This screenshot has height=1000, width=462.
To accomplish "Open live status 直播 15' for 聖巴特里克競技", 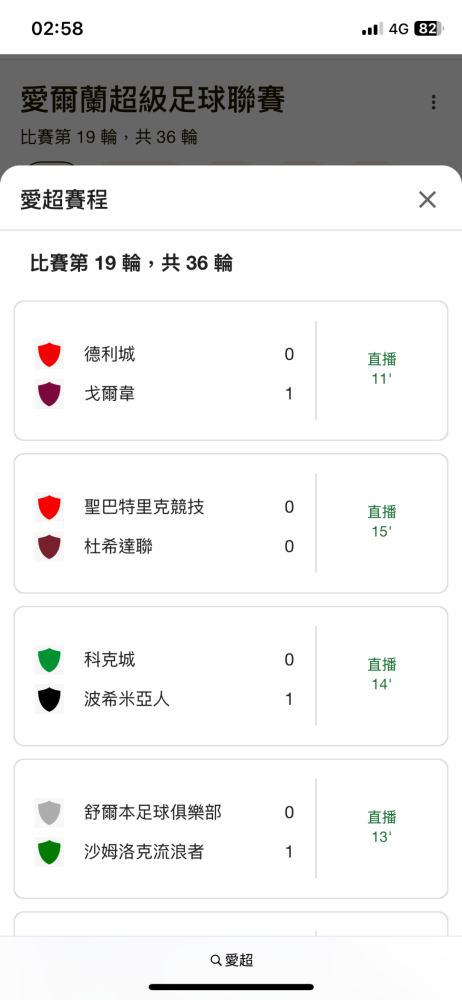I will 382,521.
